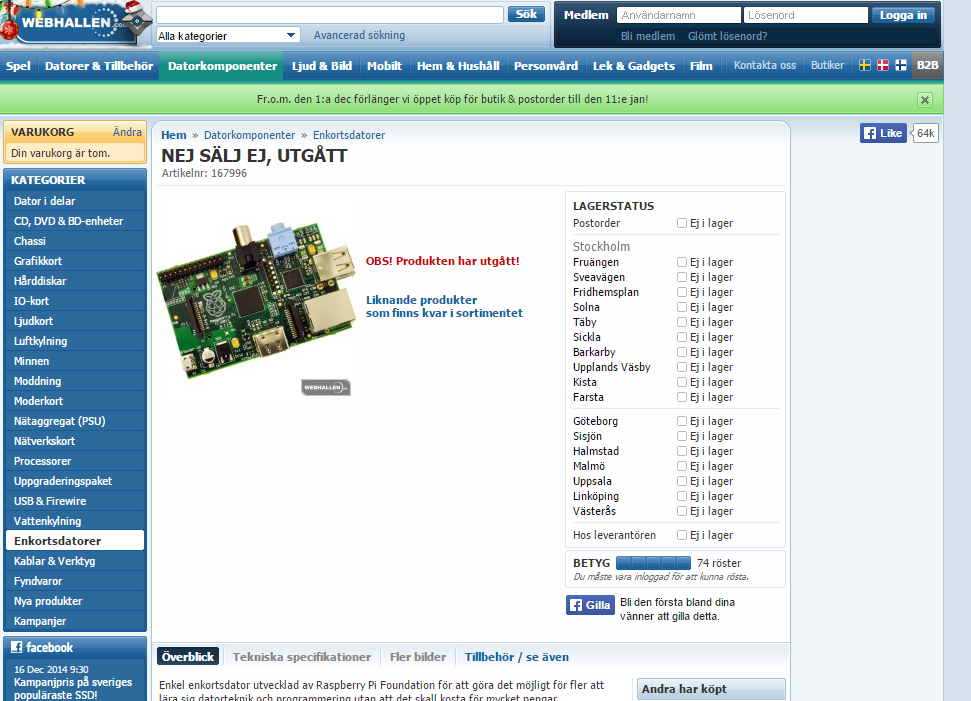The width and height of the screenshot is (971, 701).
Task: Open the B2B link
Action: (927, 65)
